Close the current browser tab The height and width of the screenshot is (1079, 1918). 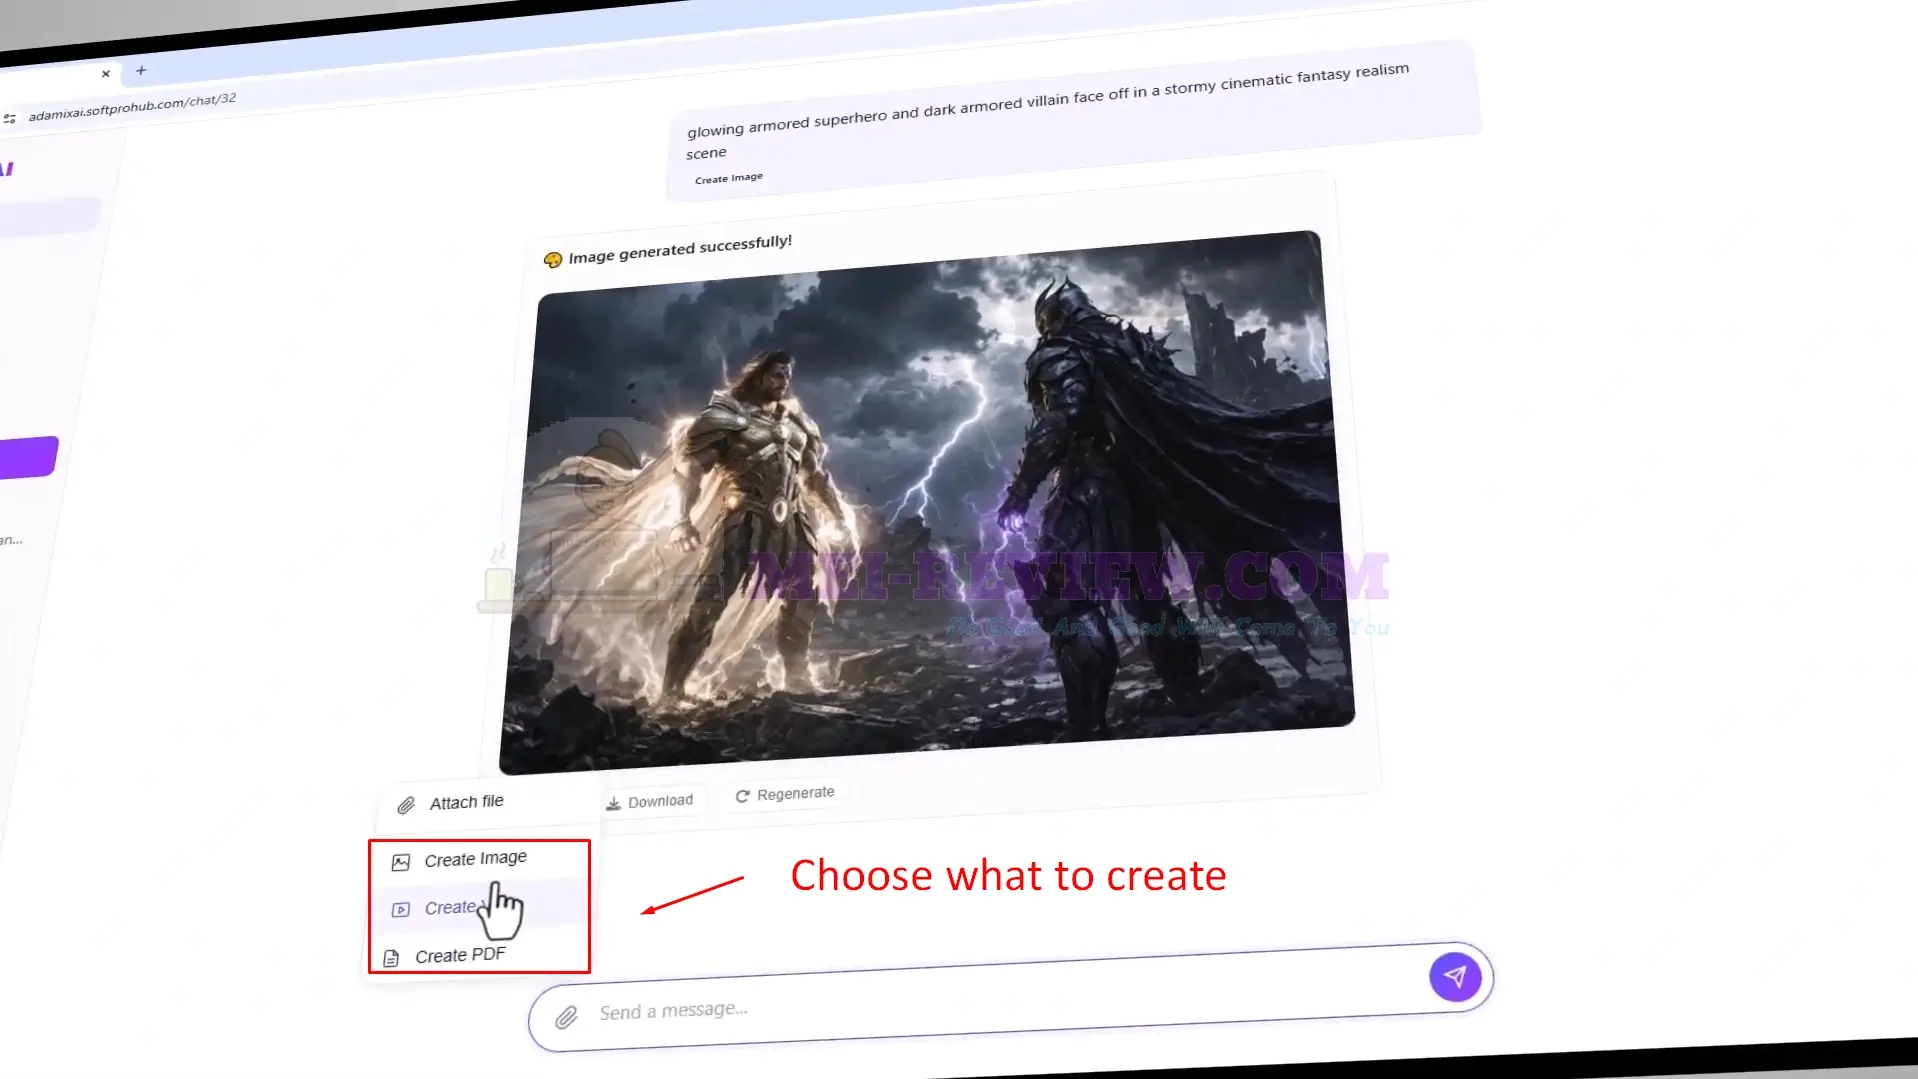coord(106,73)
